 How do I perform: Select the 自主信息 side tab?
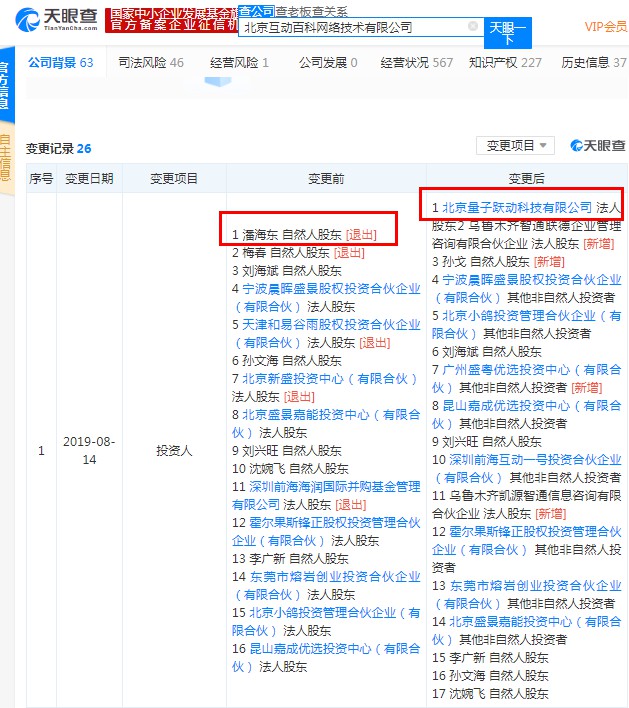tap(5, 157)
